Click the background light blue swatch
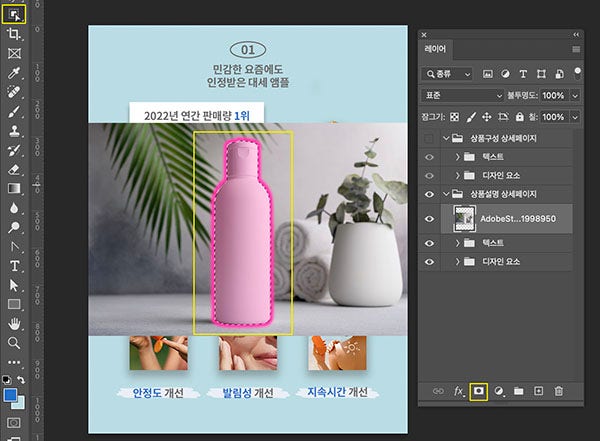Screen dimensions: 600x441 point(20,404)
